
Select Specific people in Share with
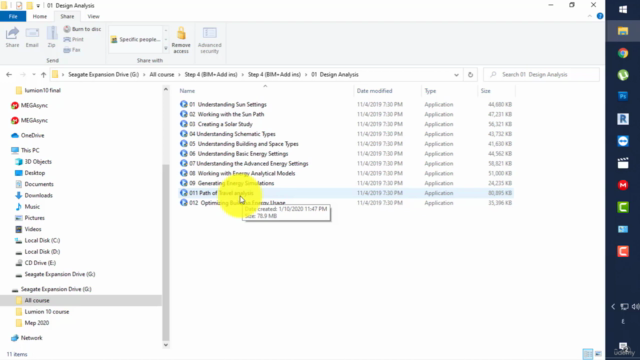[x=136, y=40]
